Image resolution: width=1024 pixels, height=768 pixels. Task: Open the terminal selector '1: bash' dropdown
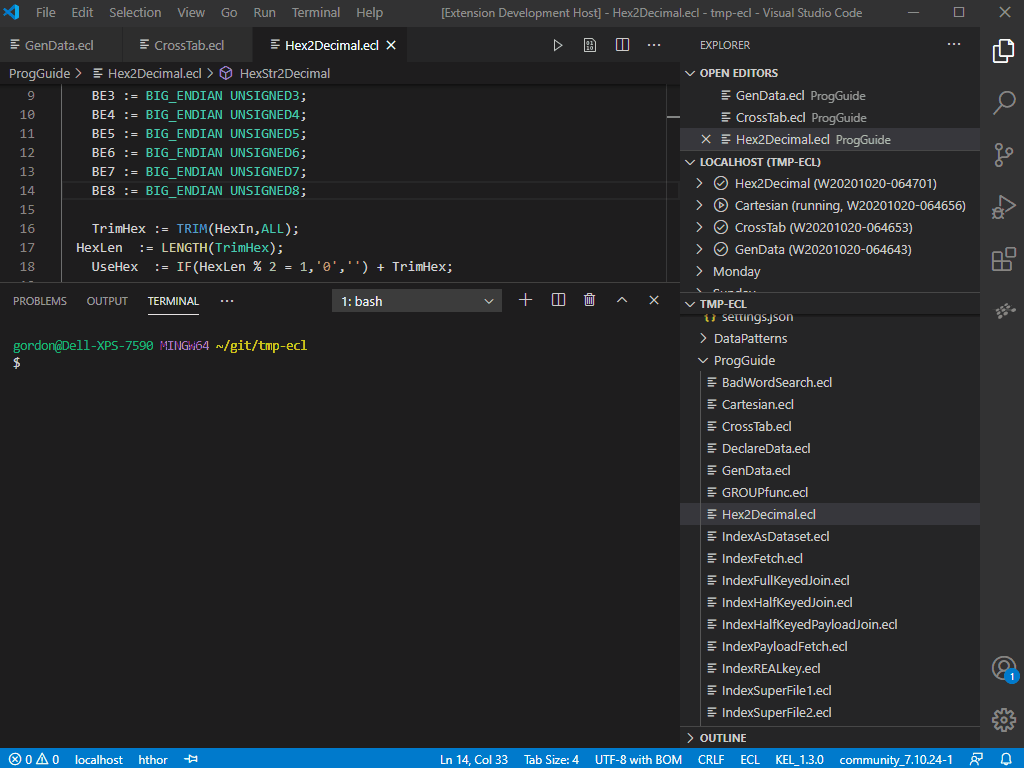pyautogui.click(x=417, y=301)
